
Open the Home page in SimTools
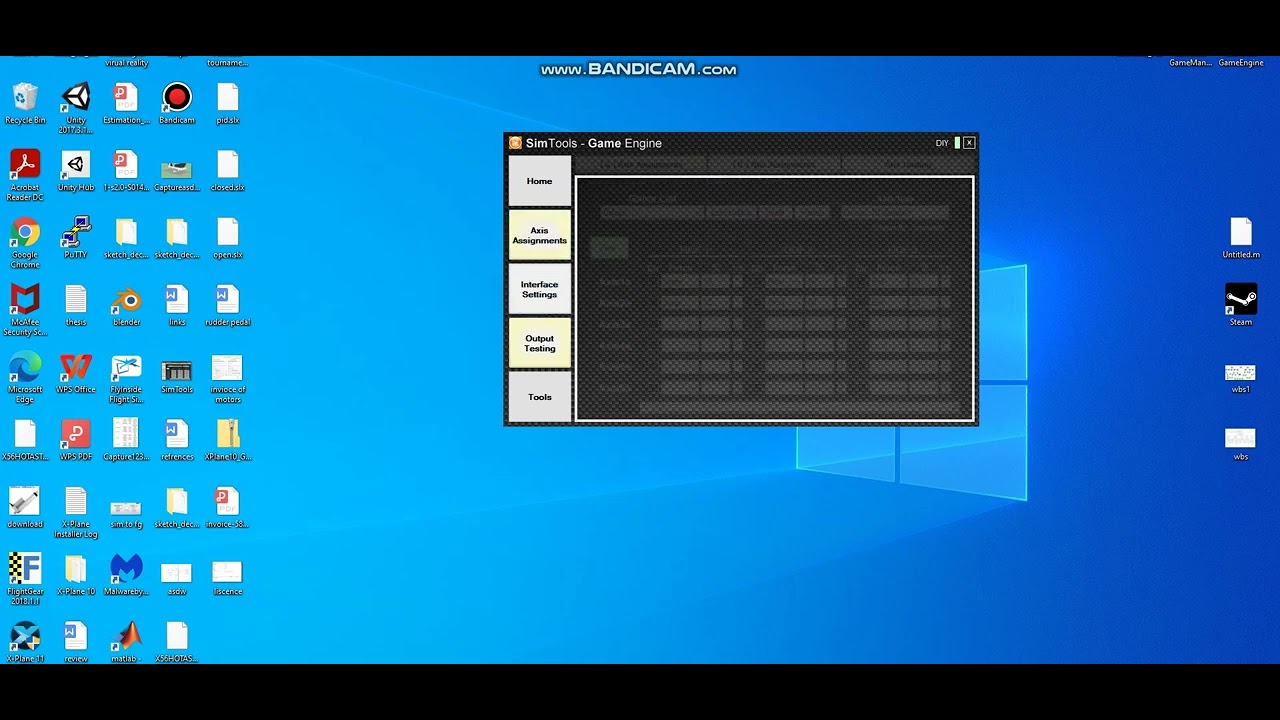[540, 181]
